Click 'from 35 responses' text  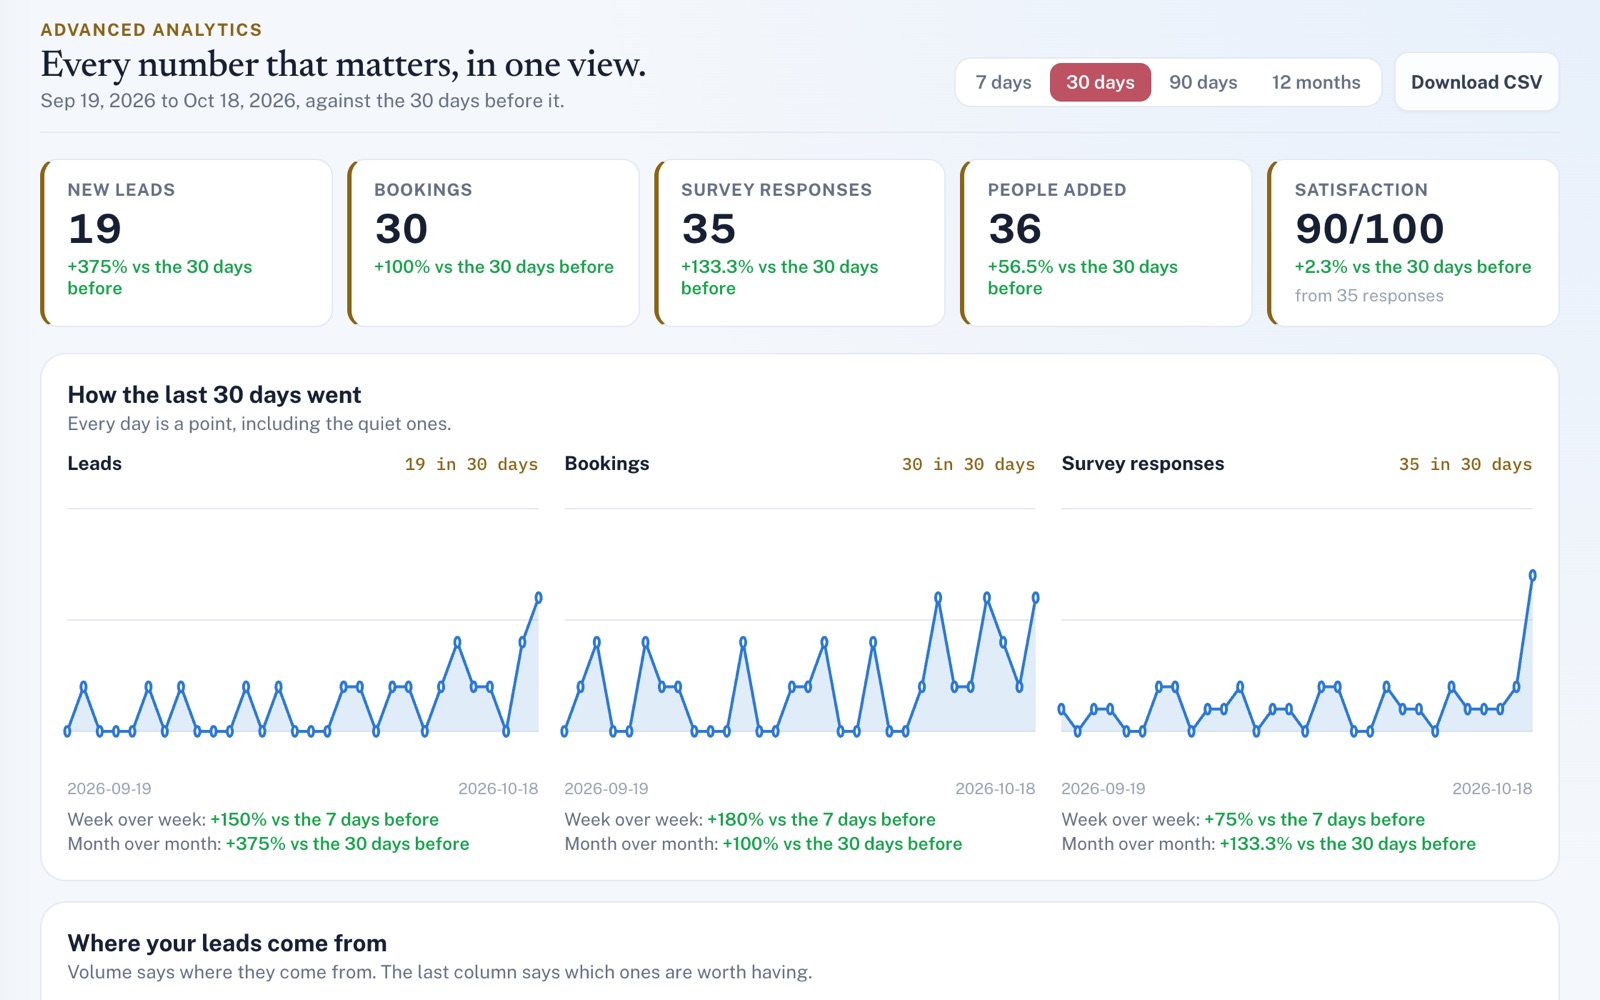(x=1369, y=296)
